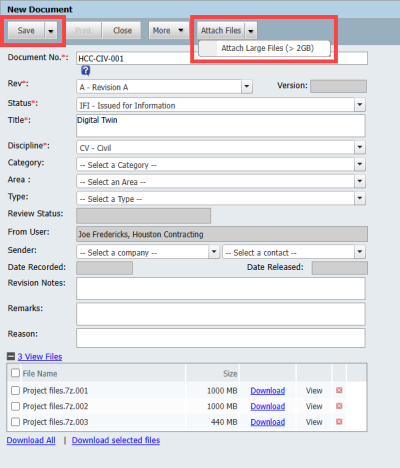Screen dimensions: 400x468
Task: Open the Attach Files dropdown arrow
Action: point(251,31)
